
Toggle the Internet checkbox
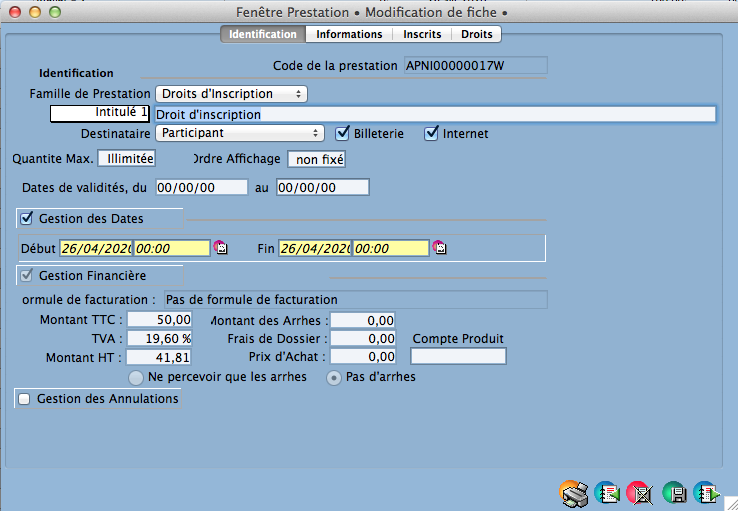click(x=431, y=134)
